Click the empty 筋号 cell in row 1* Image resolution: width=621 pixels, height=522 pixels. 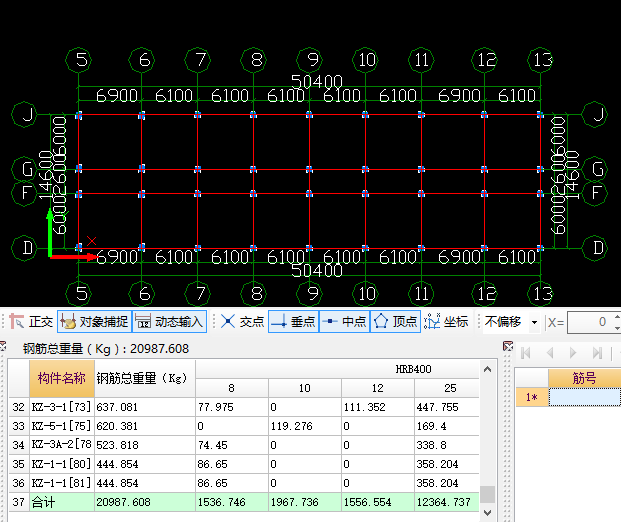click(584, 397)
